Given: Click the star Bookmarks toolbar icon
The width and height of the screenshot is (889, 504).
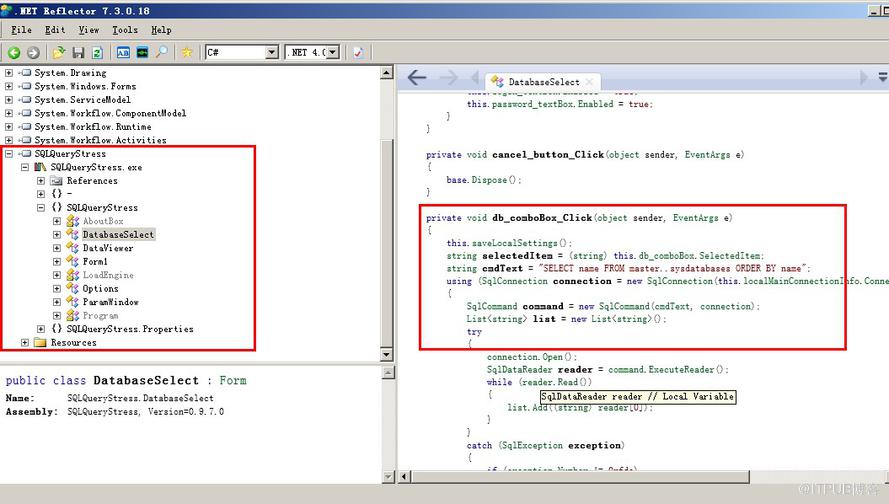Looking at the screenshot, I should pyautogui.click(x=187, y=53).
